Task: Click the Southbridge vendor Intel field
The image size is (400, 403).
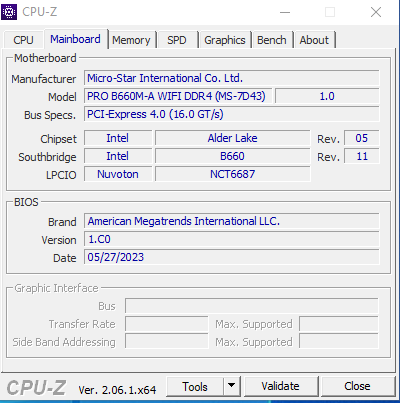Action: point(118,156)
